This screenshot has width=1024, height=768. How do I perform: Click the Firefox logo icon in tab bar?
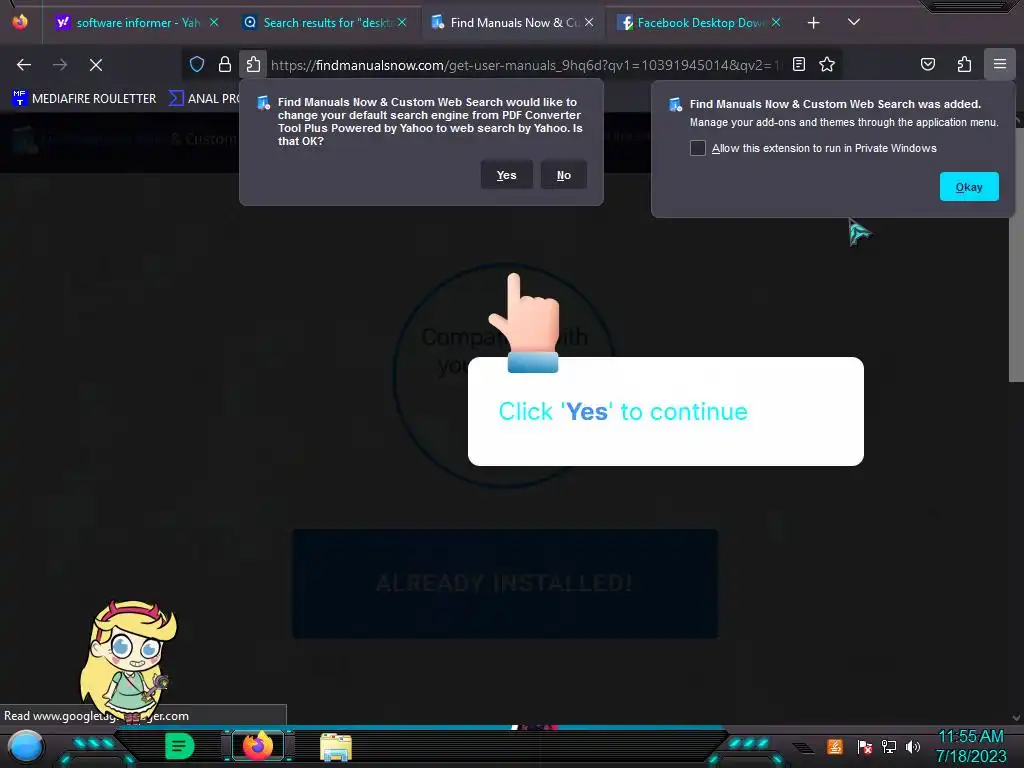(20, 22)
